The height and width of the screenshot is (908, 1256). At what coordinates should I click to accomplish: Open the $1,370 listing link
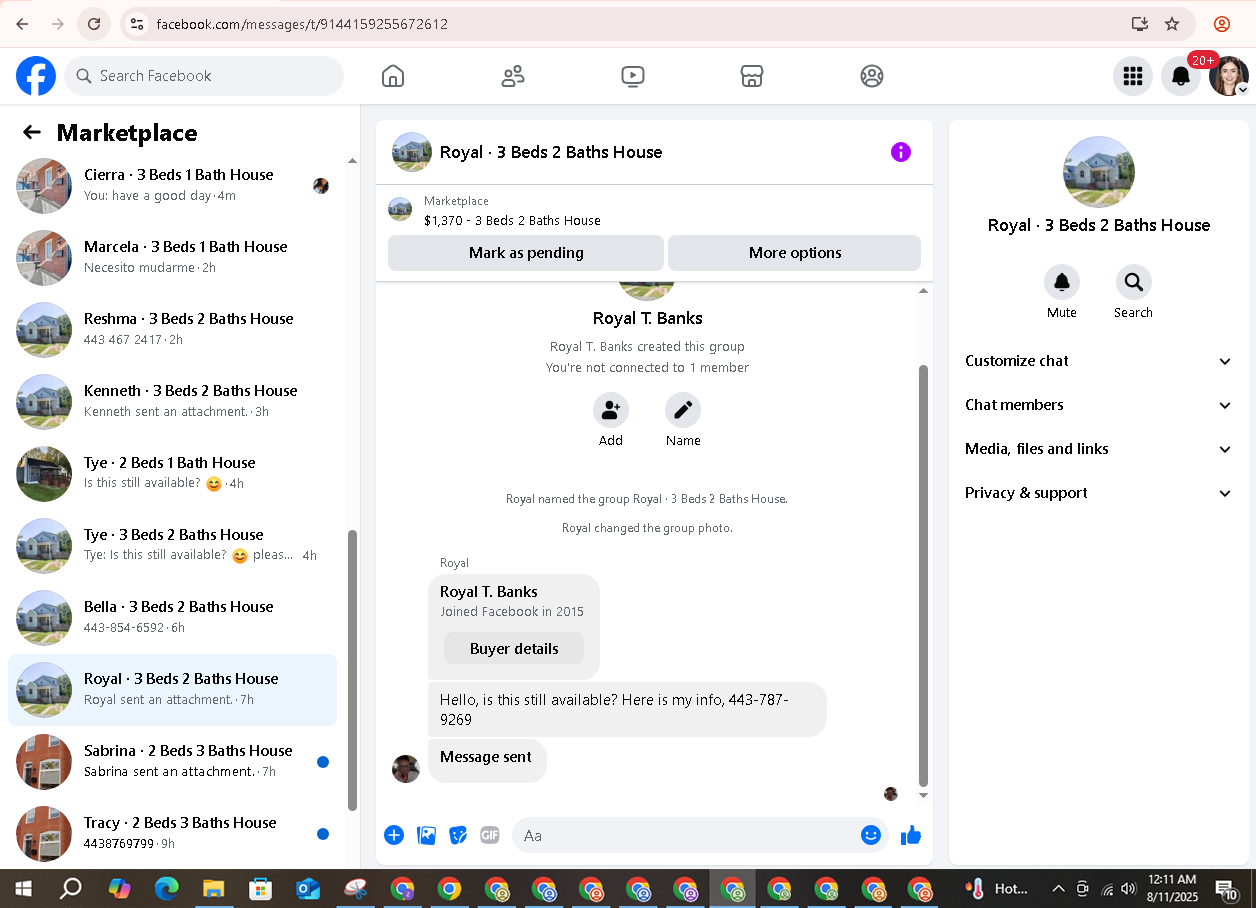point(512,220)
